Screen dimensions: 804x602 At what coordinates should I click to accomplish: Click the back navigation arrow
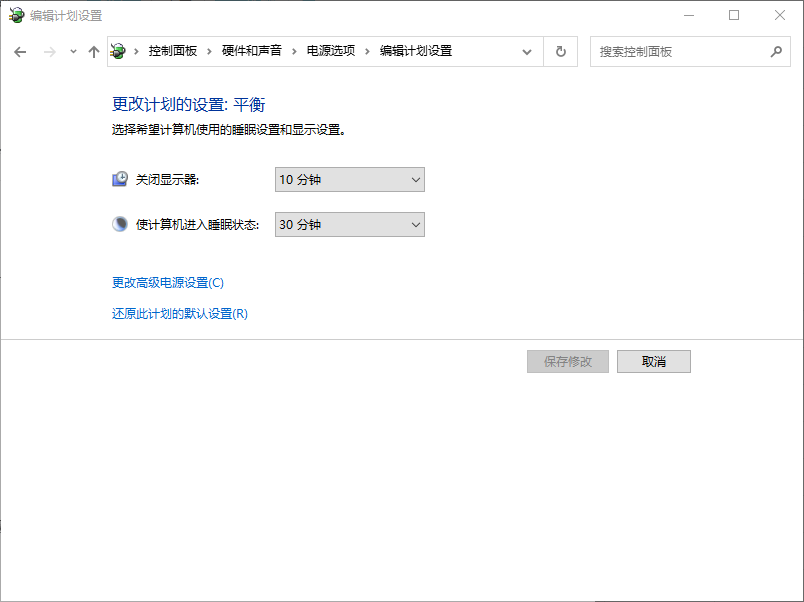coord(20,51)
